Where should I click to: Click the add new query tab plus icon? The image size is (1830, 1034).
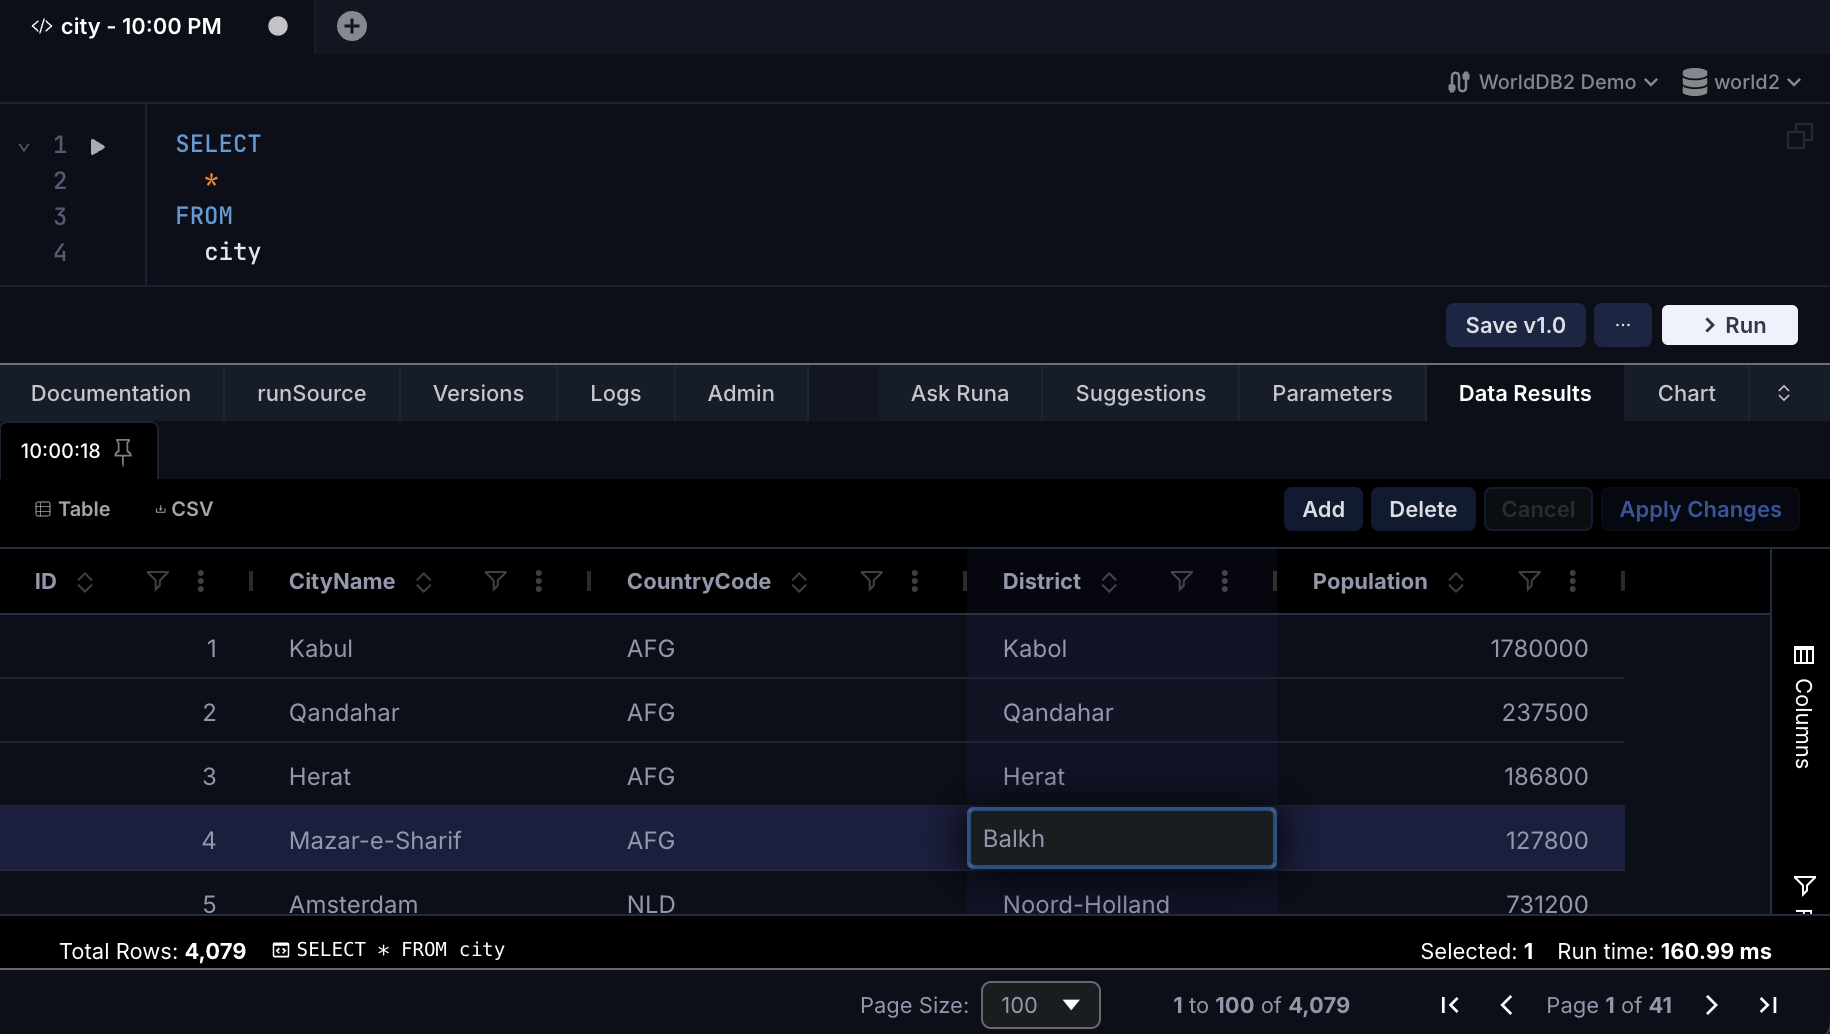(351, 26)
